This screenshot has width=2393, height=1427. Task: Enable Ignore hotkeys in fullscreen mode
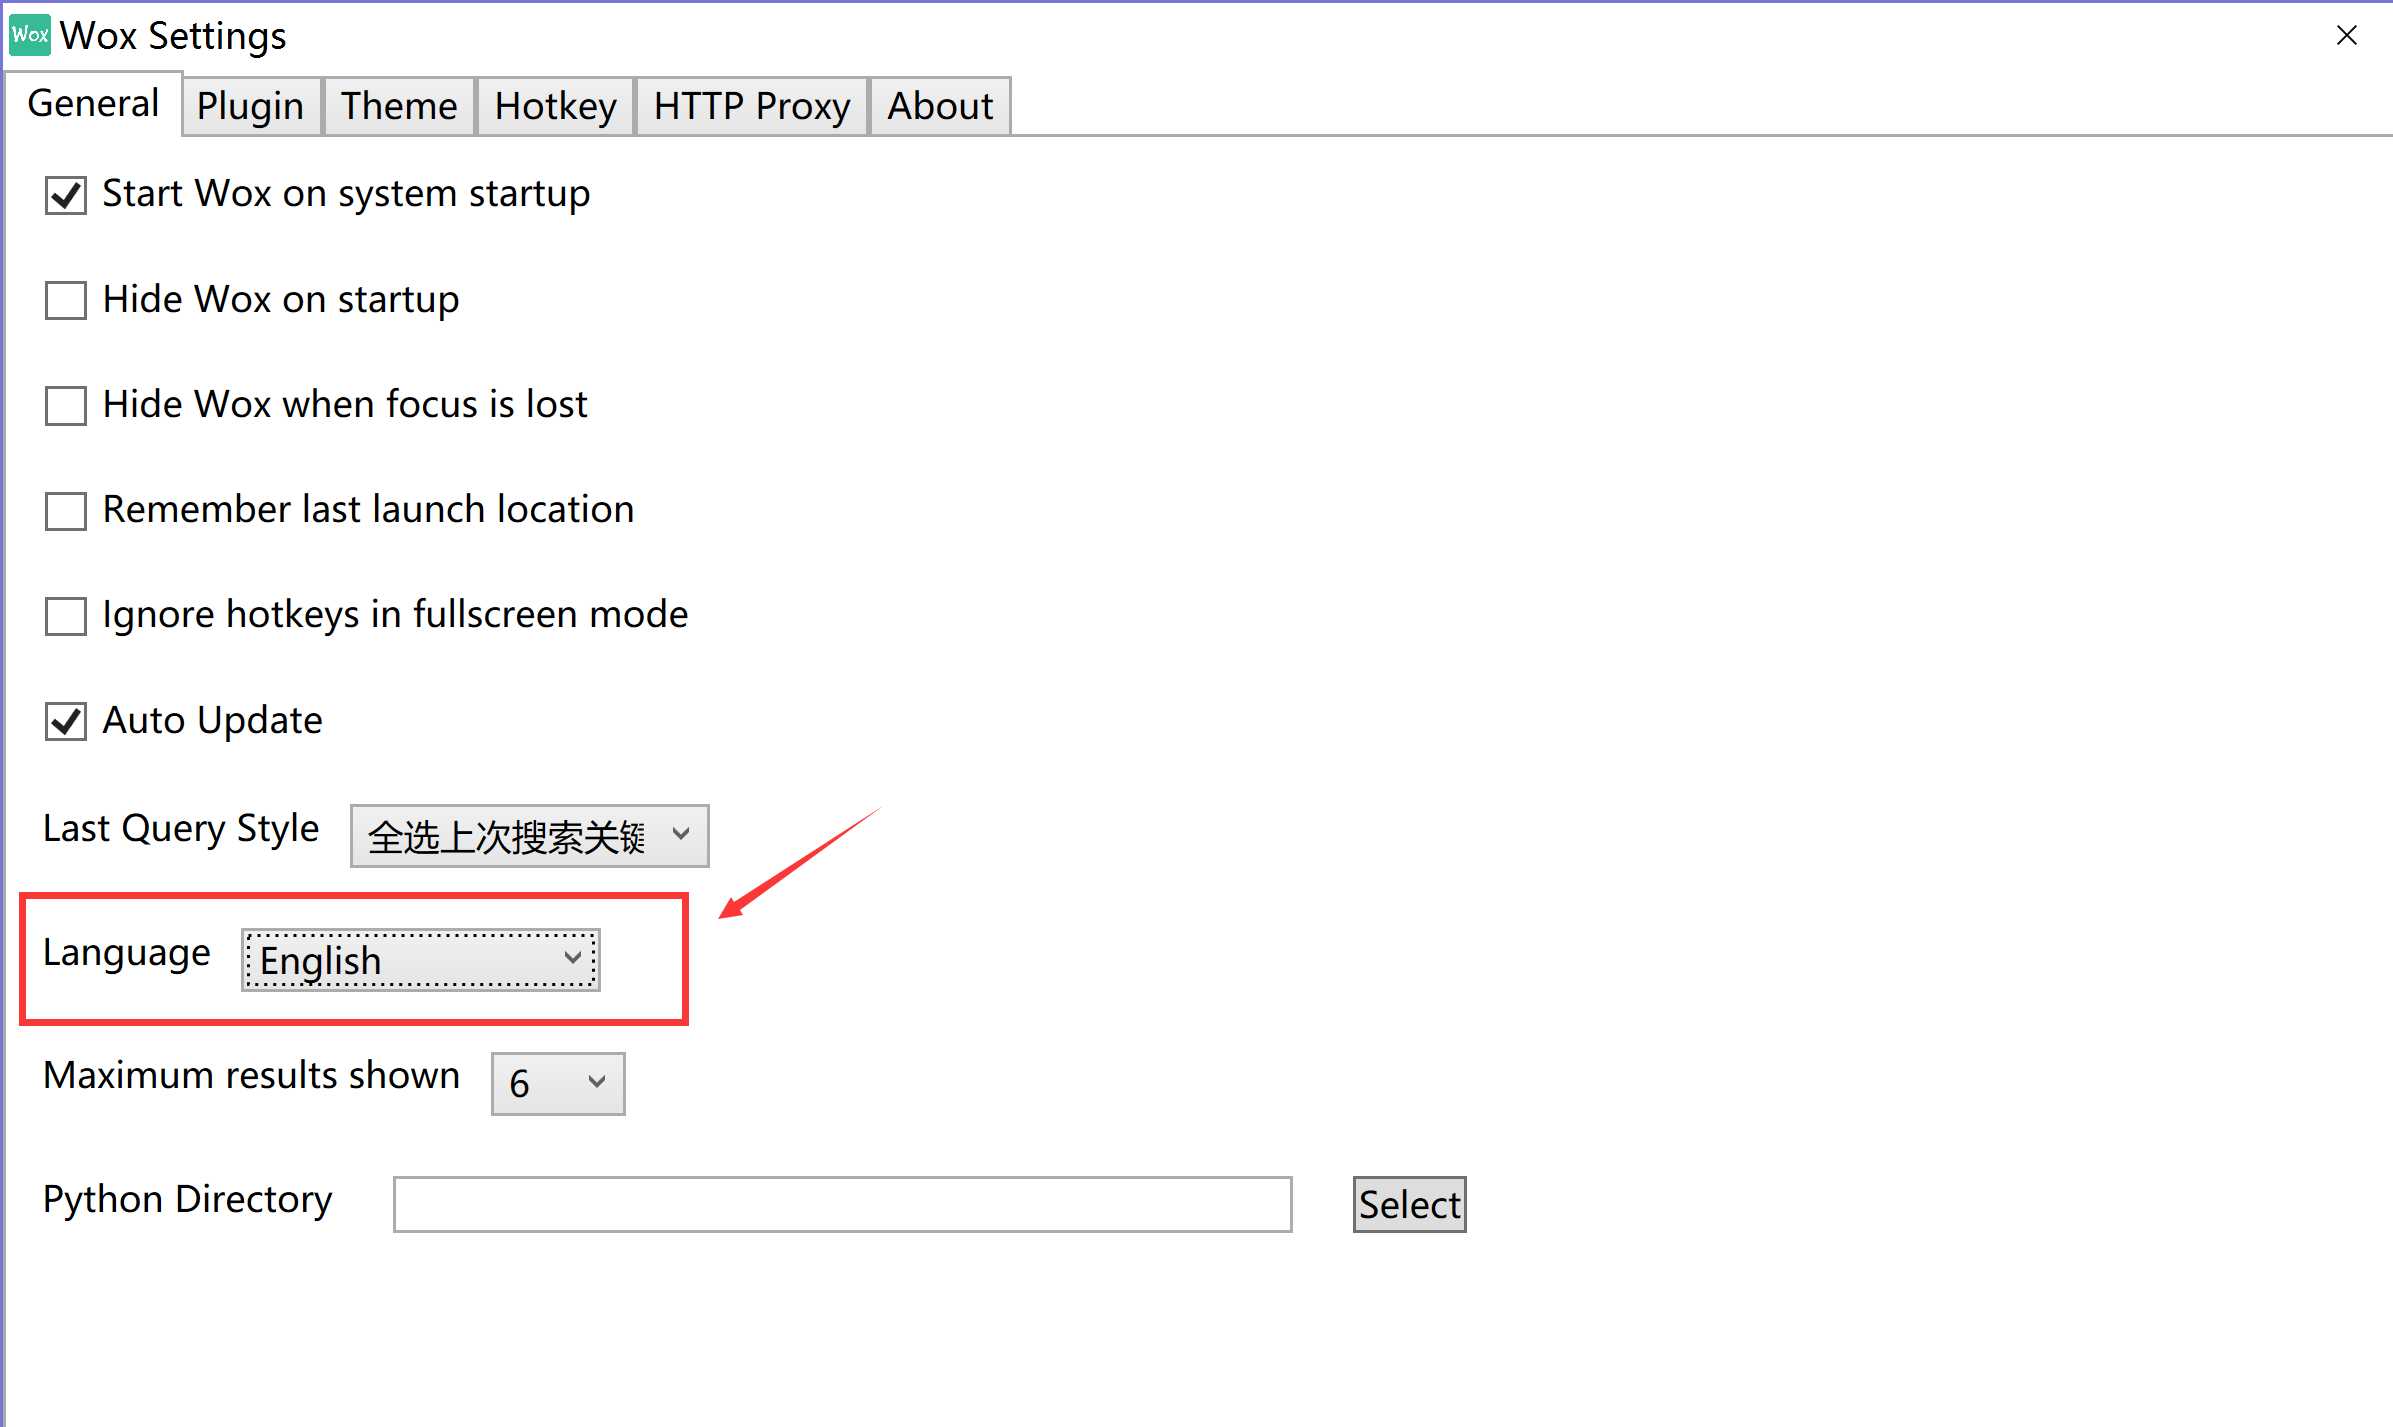(66, 616)
